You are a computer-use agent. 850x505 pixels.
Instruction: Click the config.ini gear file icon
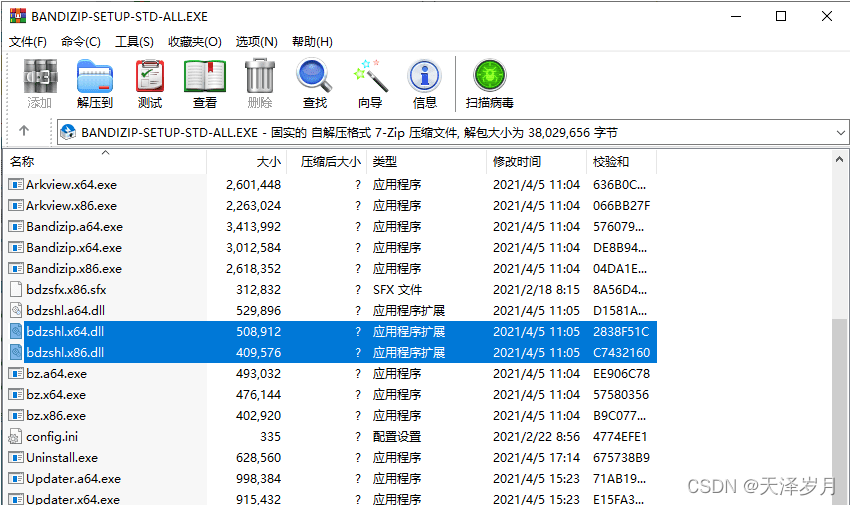15,437
